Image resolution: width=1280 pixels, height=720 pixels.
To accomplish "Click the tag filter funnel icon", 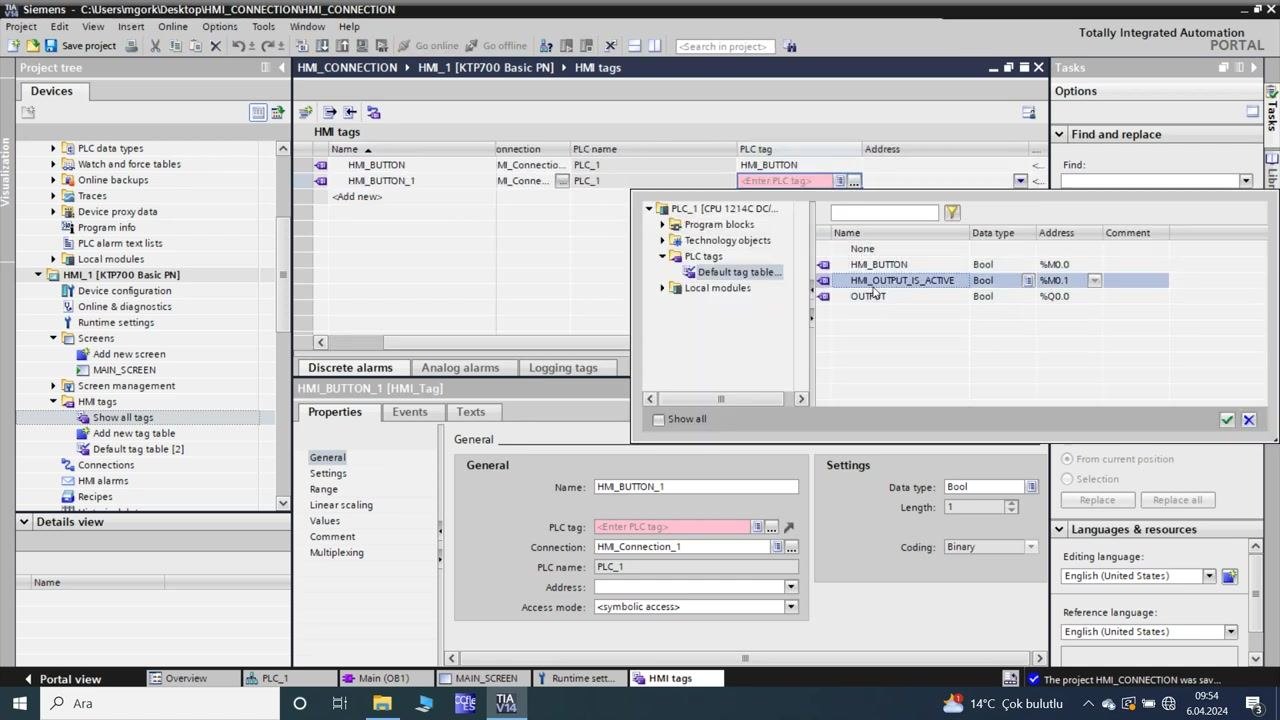I will click(x=952, y=212).
